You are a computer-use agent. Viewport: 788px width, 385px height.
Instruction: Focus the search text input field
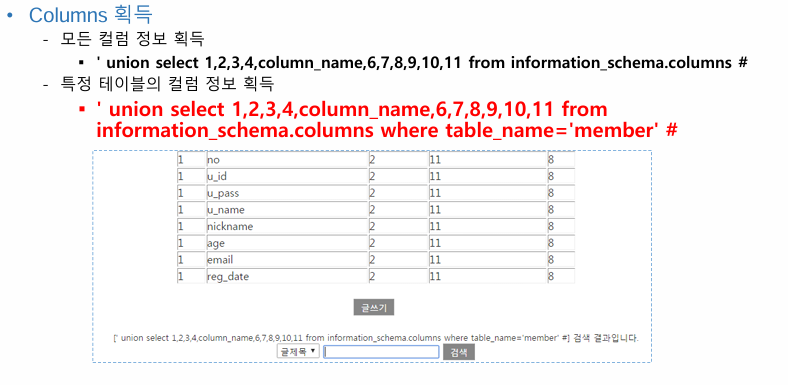coord(381,352)
